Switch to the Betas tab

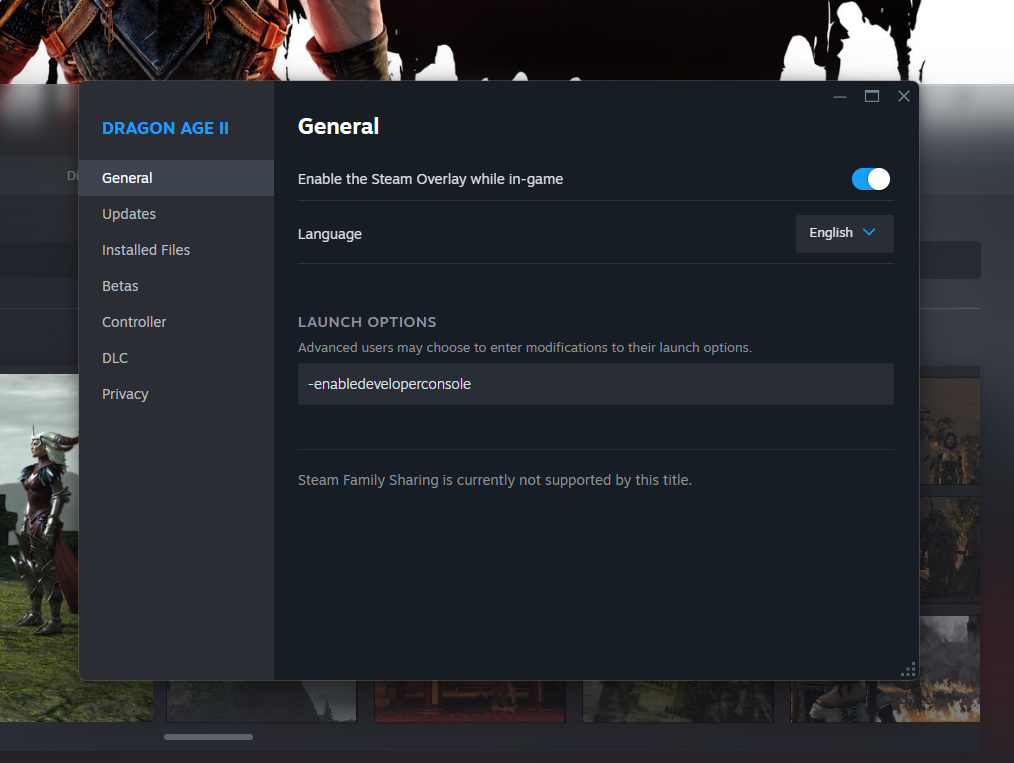177,286
